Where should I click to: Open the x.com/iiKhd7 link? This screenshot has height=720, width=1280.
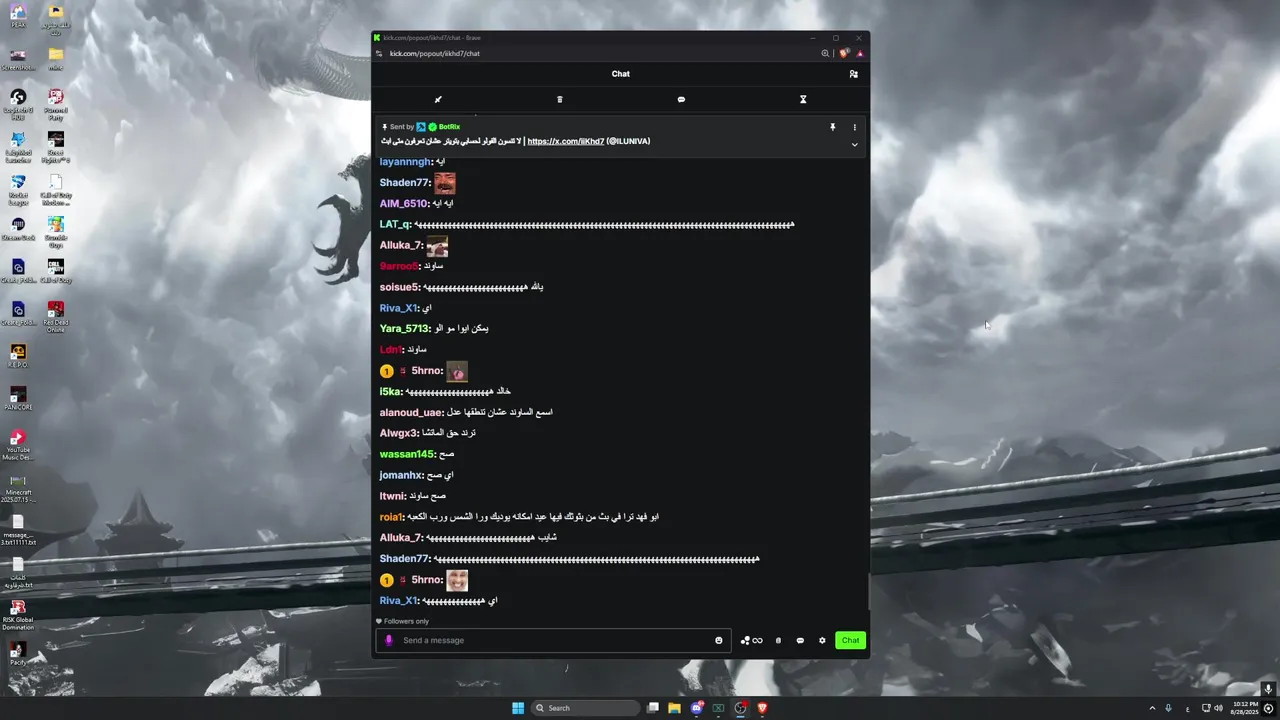point(566,141)
